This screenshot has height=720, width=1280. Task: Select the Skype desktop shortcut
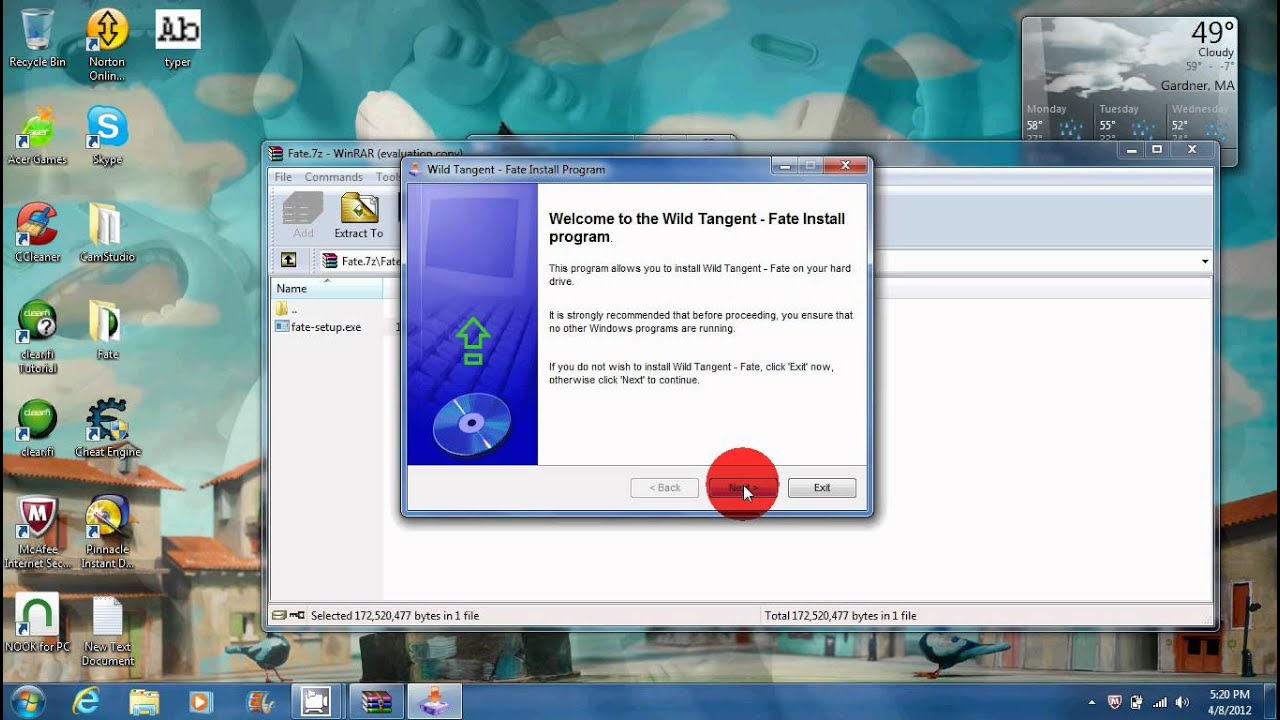coord(107,136)
